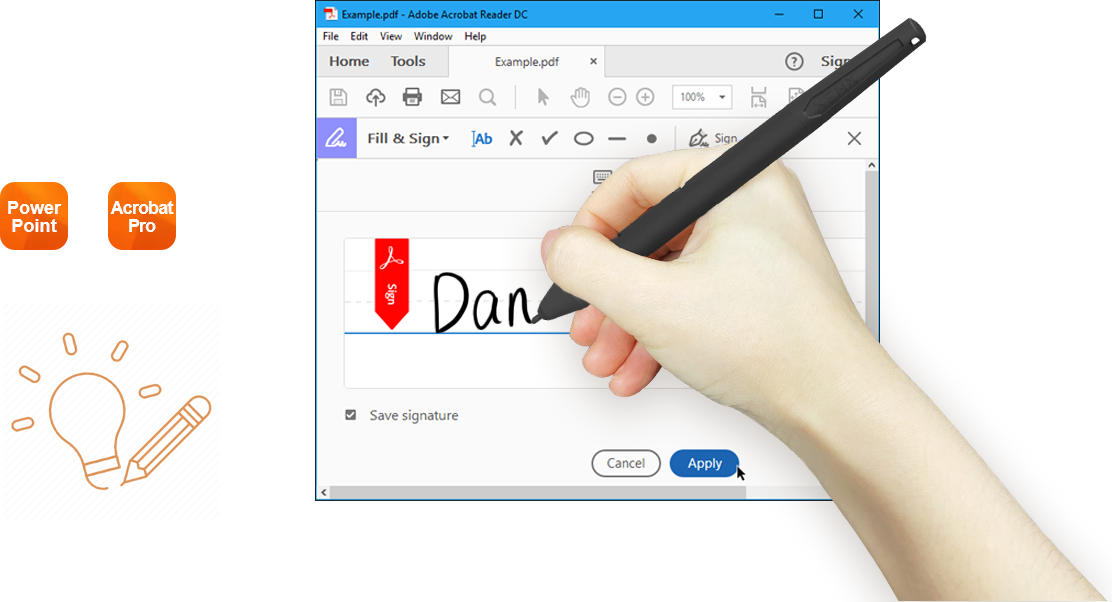Open the File menu

click(331, 36)
